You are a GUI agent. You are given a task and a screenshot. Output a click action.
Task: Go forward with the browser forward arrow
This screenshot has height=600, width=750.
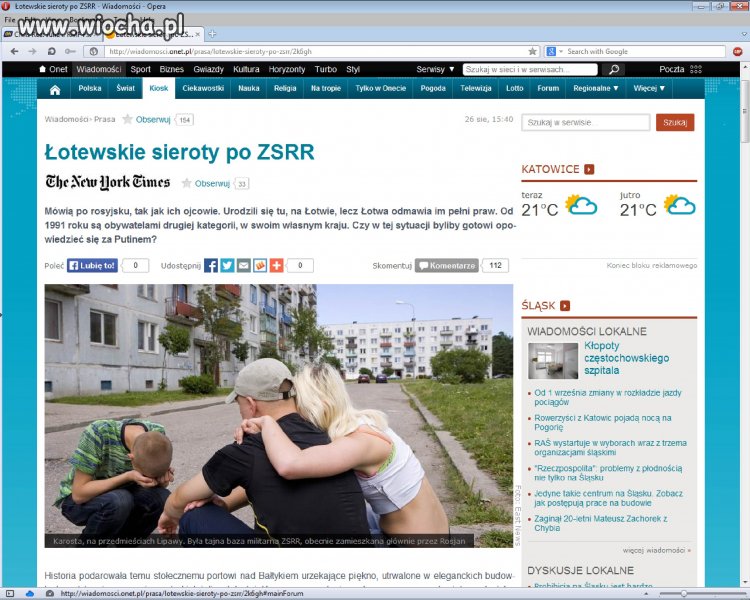pos(32,51)
